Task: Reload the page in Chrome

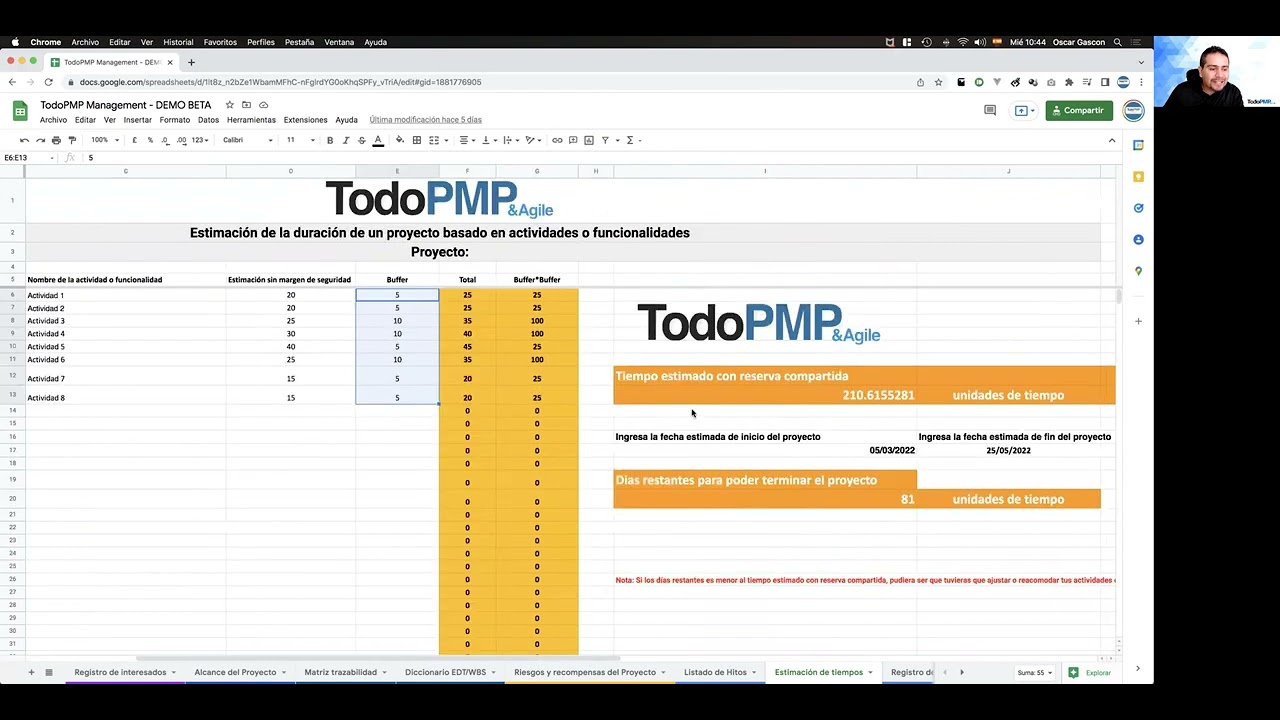Action: point(48,82)
